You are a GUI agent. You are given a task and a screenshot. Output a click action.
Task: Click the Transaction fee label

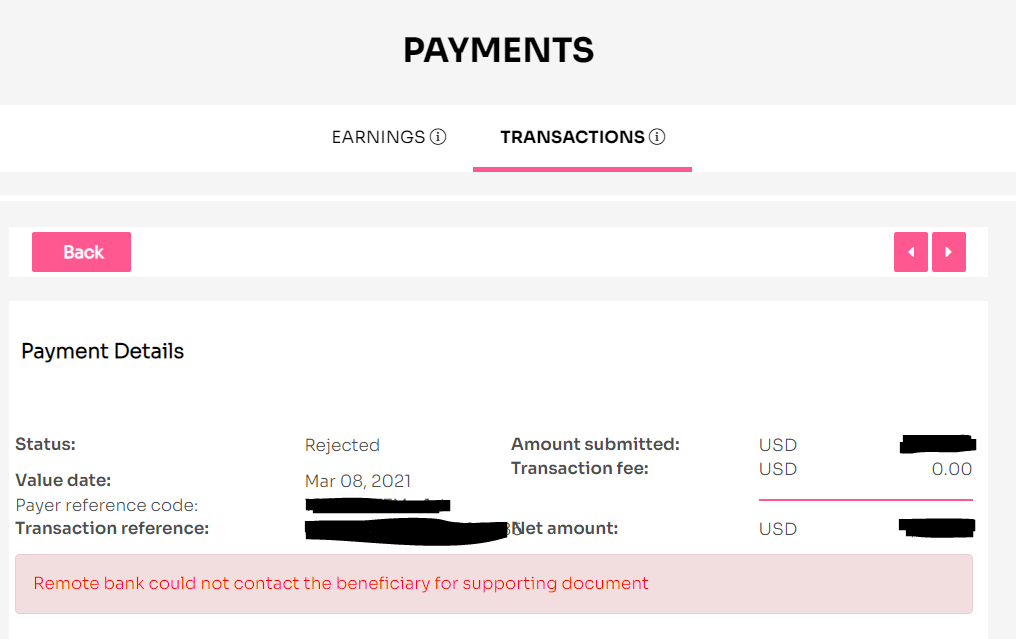coord(579,469)
